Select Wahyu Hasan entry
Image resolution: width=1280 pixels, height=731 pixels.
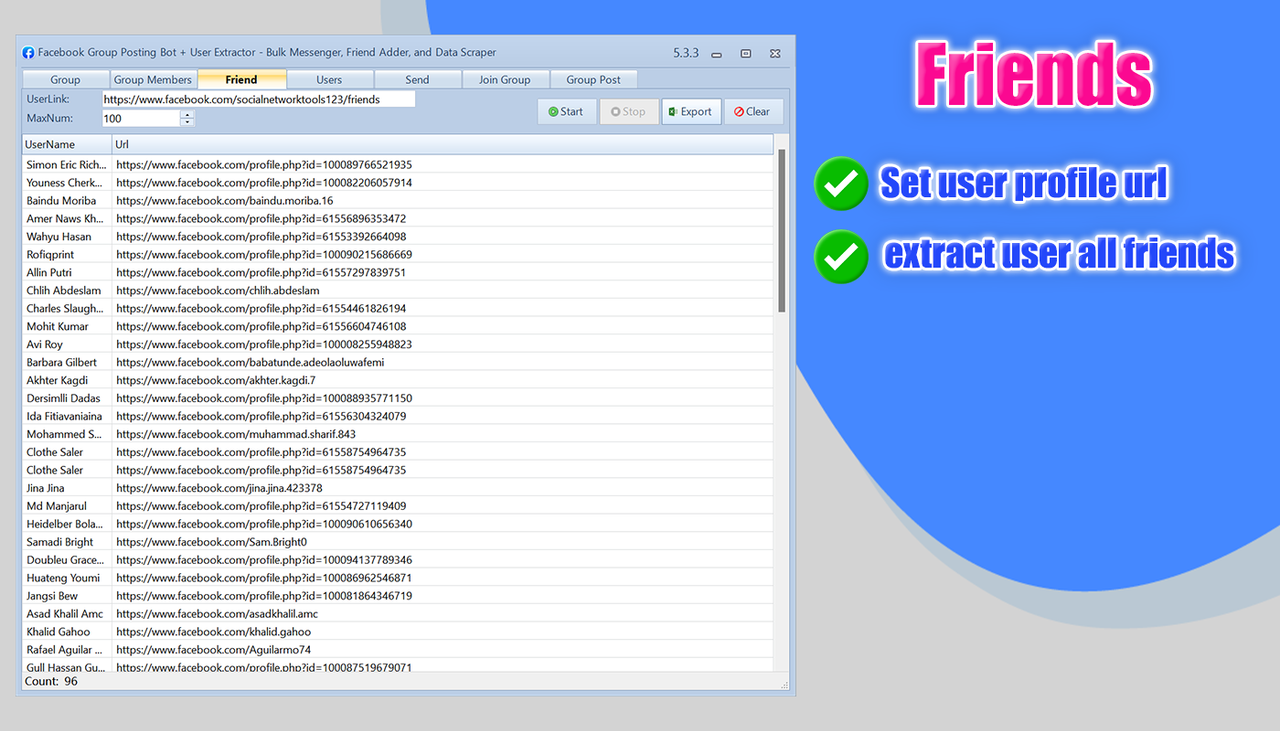tap(397, 237)
